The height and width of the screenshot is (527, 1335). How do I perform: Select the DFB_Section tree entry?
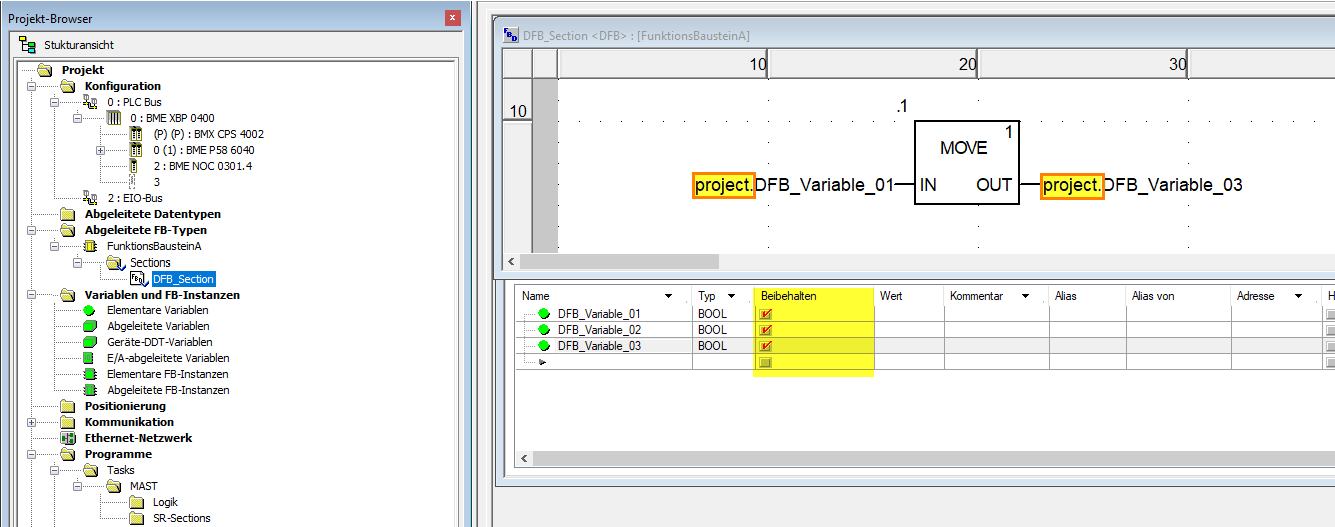point(183,279)
